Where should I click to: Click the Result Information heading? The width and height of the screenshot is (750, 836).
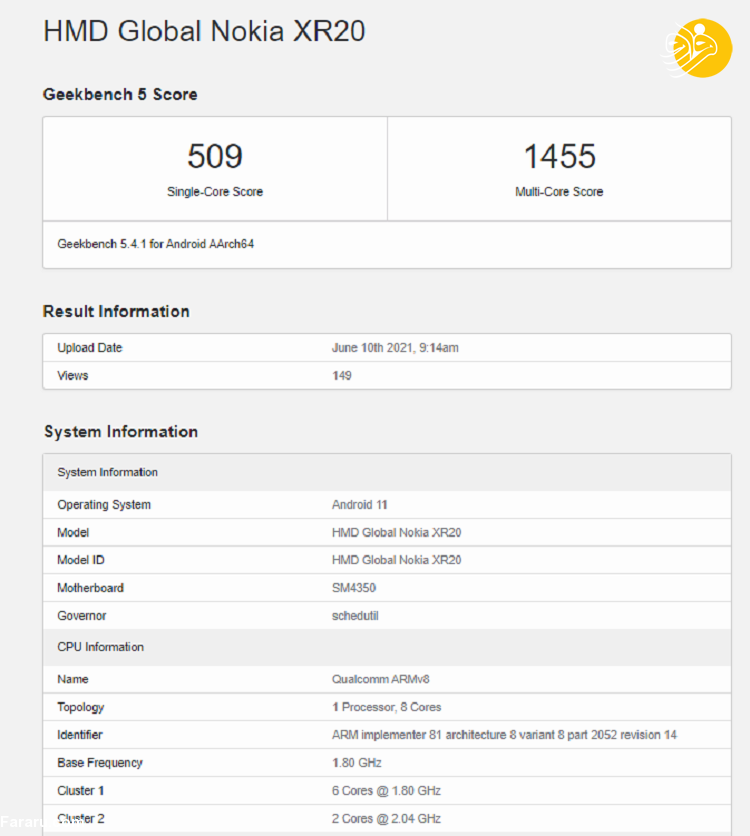coord(116,311)
